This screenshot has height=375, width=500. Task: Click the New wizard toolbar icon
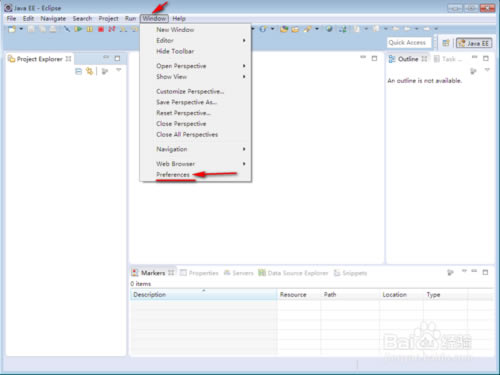tap(12, 29)
